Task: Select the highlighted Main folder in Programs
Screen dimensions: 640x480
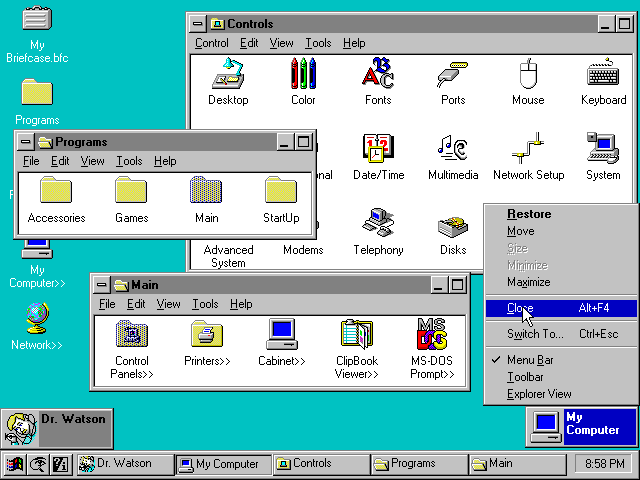Action: (x=206, y=189)
